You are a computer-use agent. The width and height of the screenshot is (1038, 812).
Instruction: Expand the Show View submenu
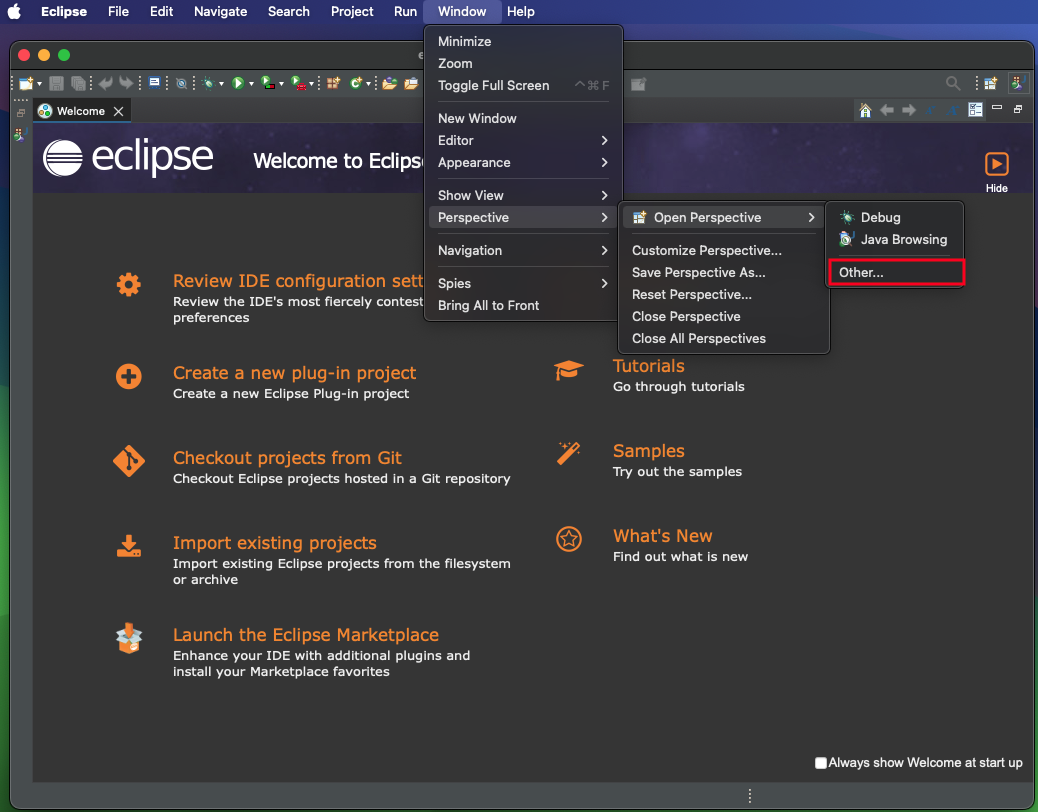tap(523, 195)
